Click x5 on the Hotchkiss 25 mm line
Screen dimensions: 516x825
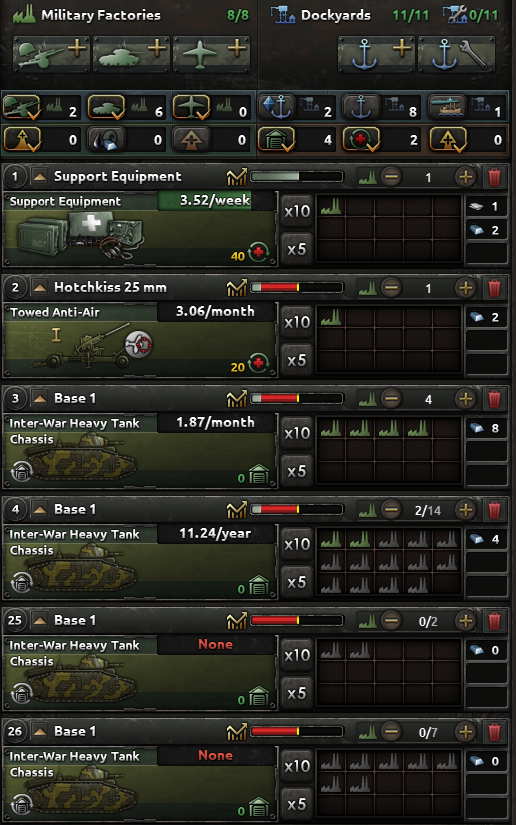pyautogui.click(x=297, y=360)
